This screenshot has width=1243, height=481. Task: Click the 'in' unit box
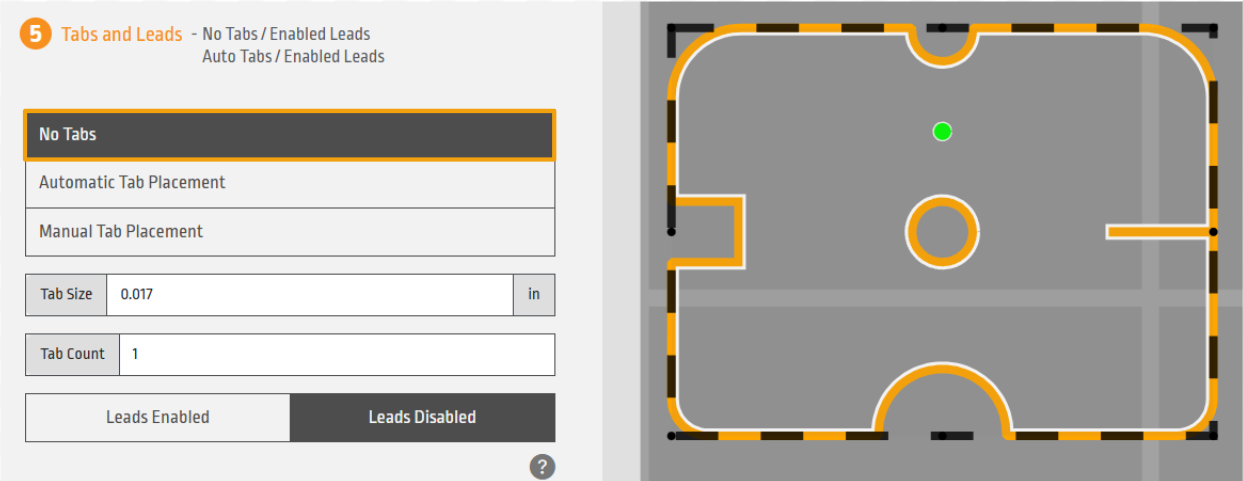click(534, 295)
